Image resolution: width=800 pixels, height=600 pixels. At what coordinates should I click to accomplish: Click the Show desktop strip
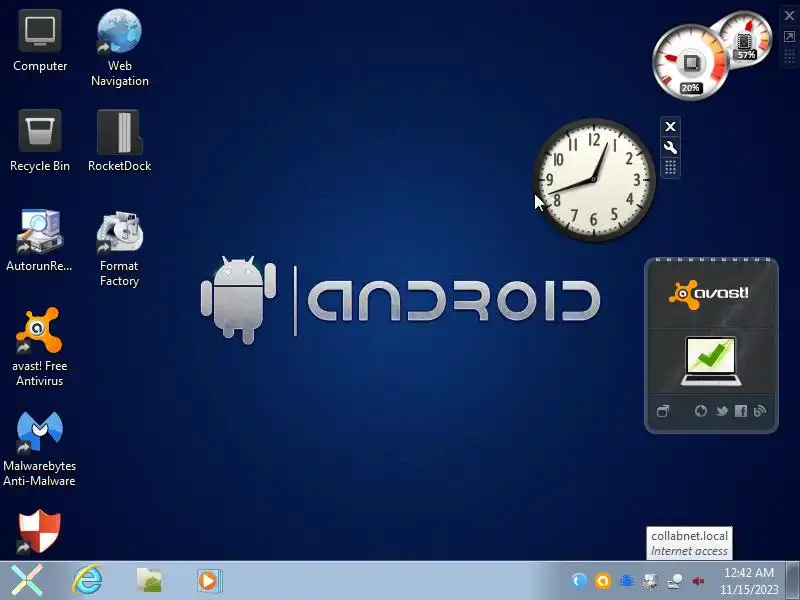793,581
